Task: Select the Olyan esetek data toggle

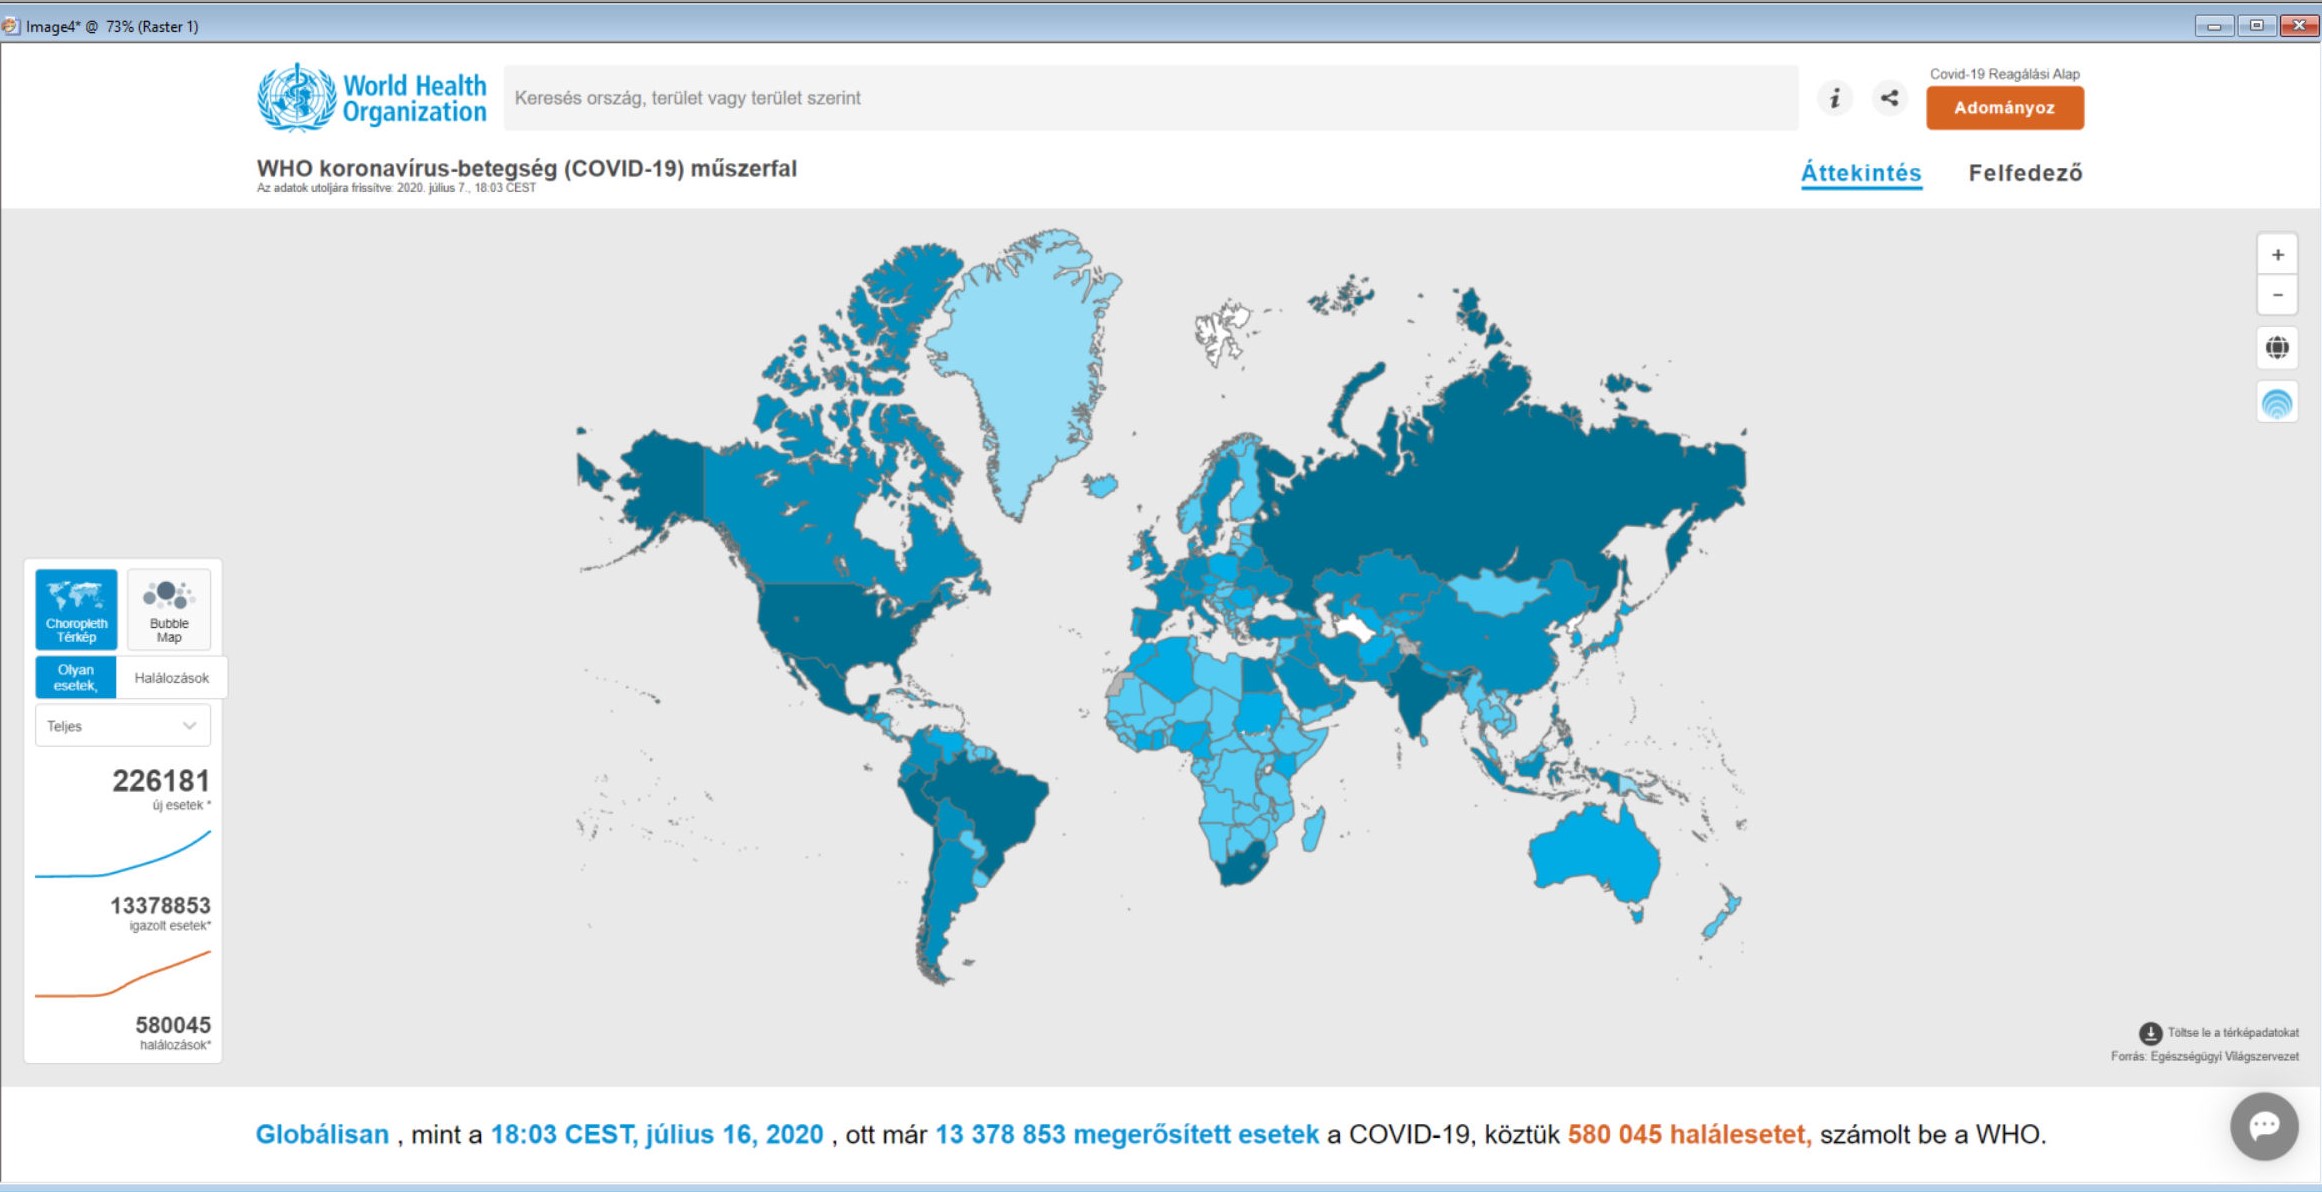Action: [x=76, y=678]
